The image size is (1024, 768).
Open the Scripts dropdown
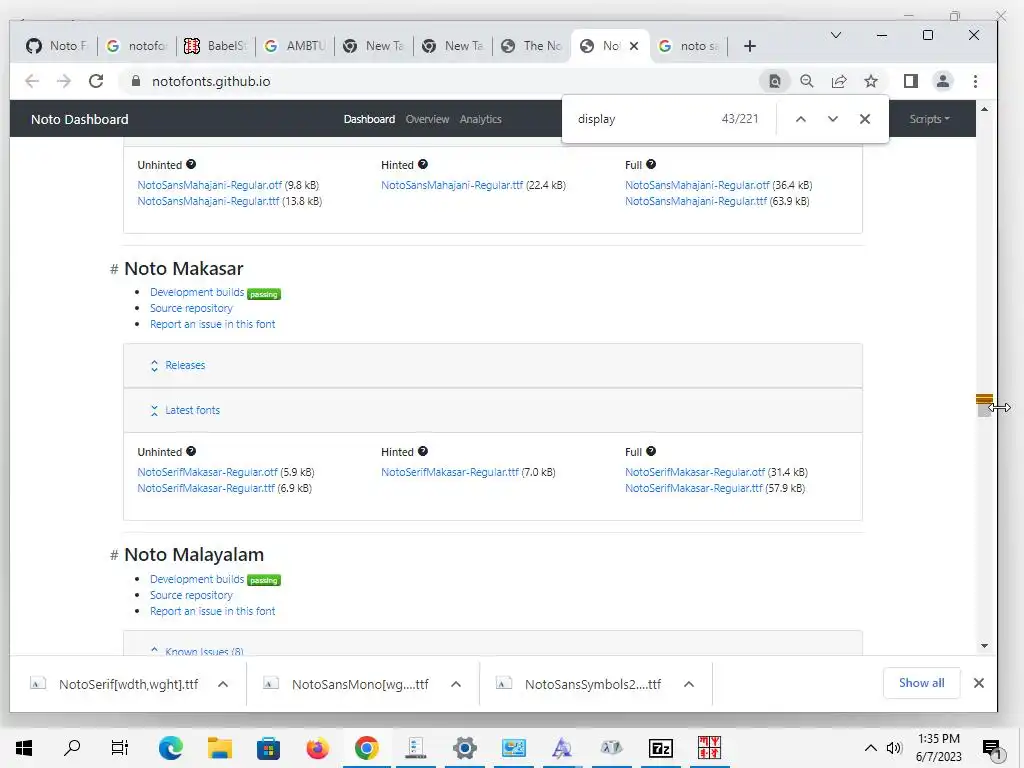929,119
